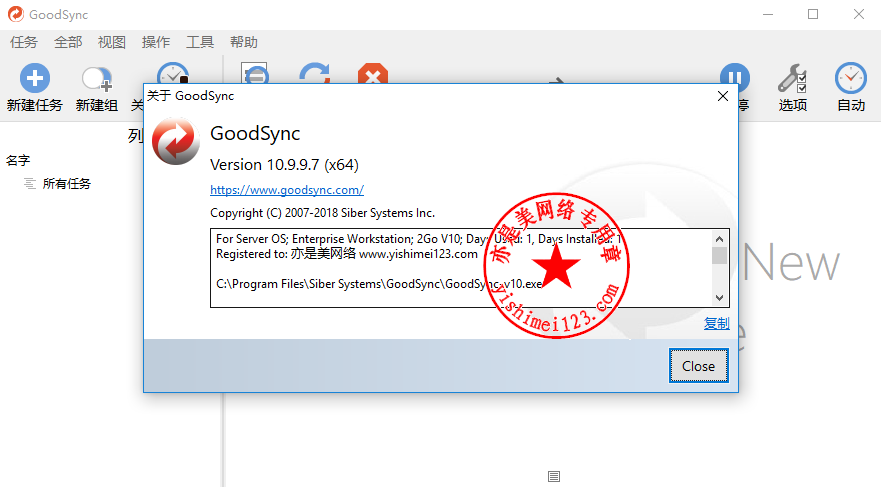Click the 'Registered to' line in info box
This screenshot has width=881, height=487.
point(347,254)
